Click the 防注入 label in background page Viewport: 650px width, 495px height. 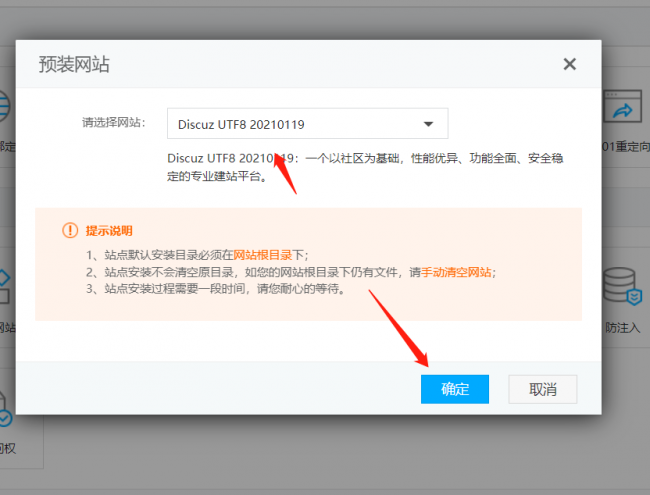pos(623,328)
